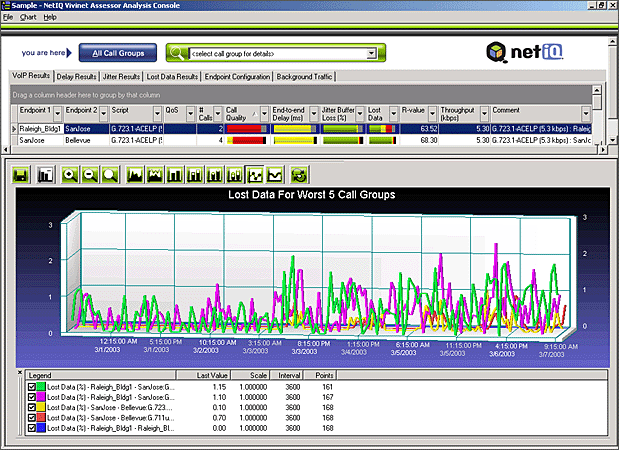Select the Raleigh_Bldg1 endpoint cell in results table
This screenshot has width=619, height=450.
(x=41, y=129)
